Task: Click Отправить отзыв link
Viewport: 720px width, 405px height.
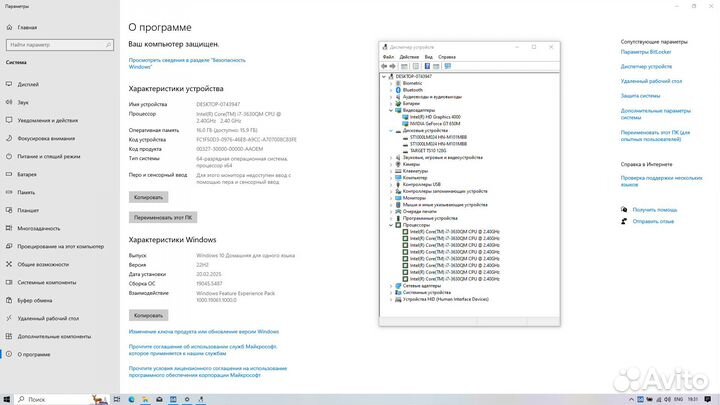Action: coord(653,221)
